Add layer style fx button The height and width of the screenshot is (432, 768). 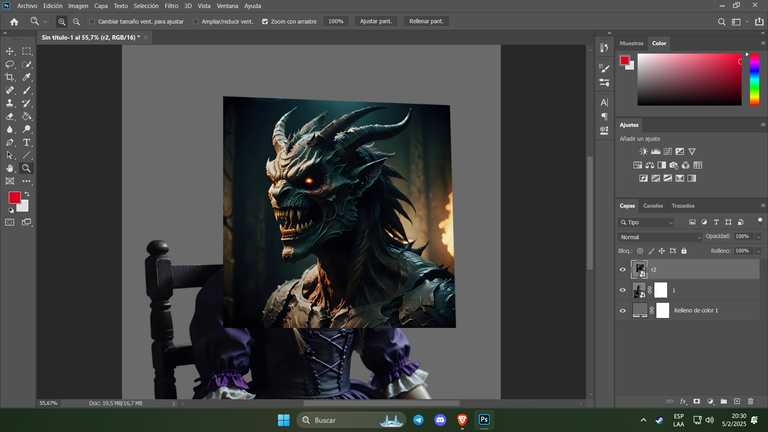click(683, 401)
